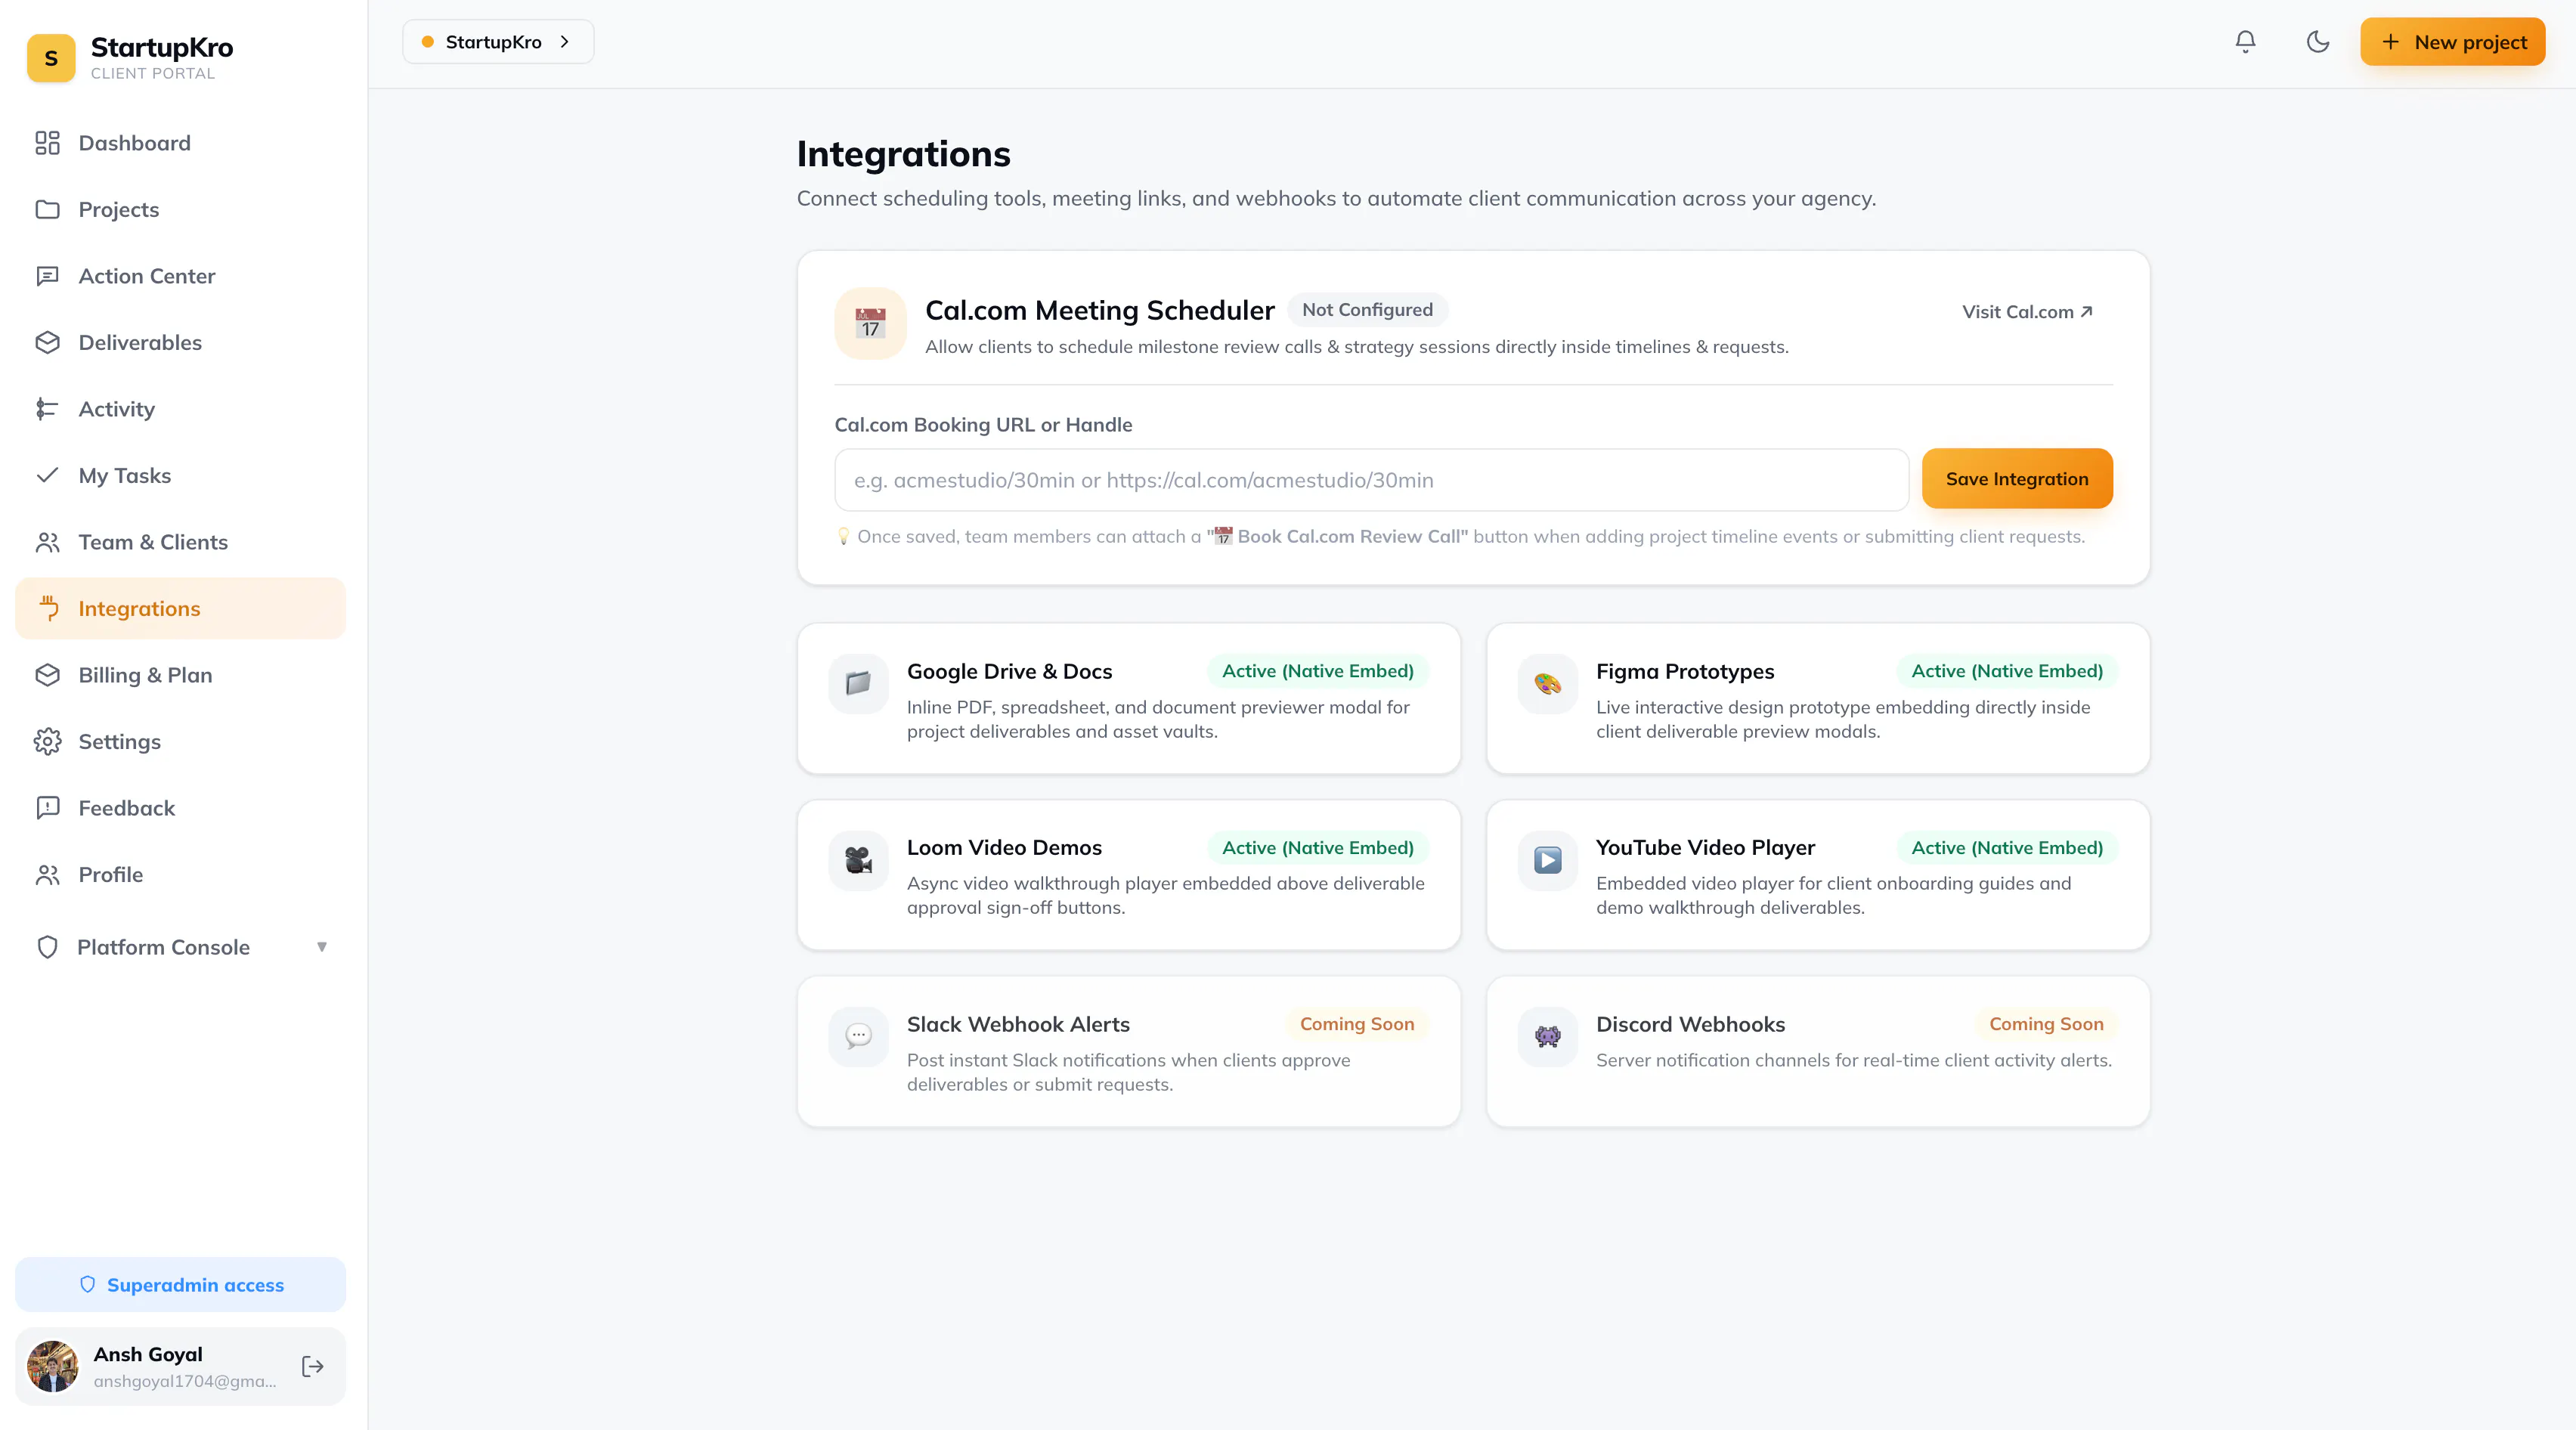Navigate to Action Center
The width and height of the screenshot is (2576, 1430).
point(180,276)
